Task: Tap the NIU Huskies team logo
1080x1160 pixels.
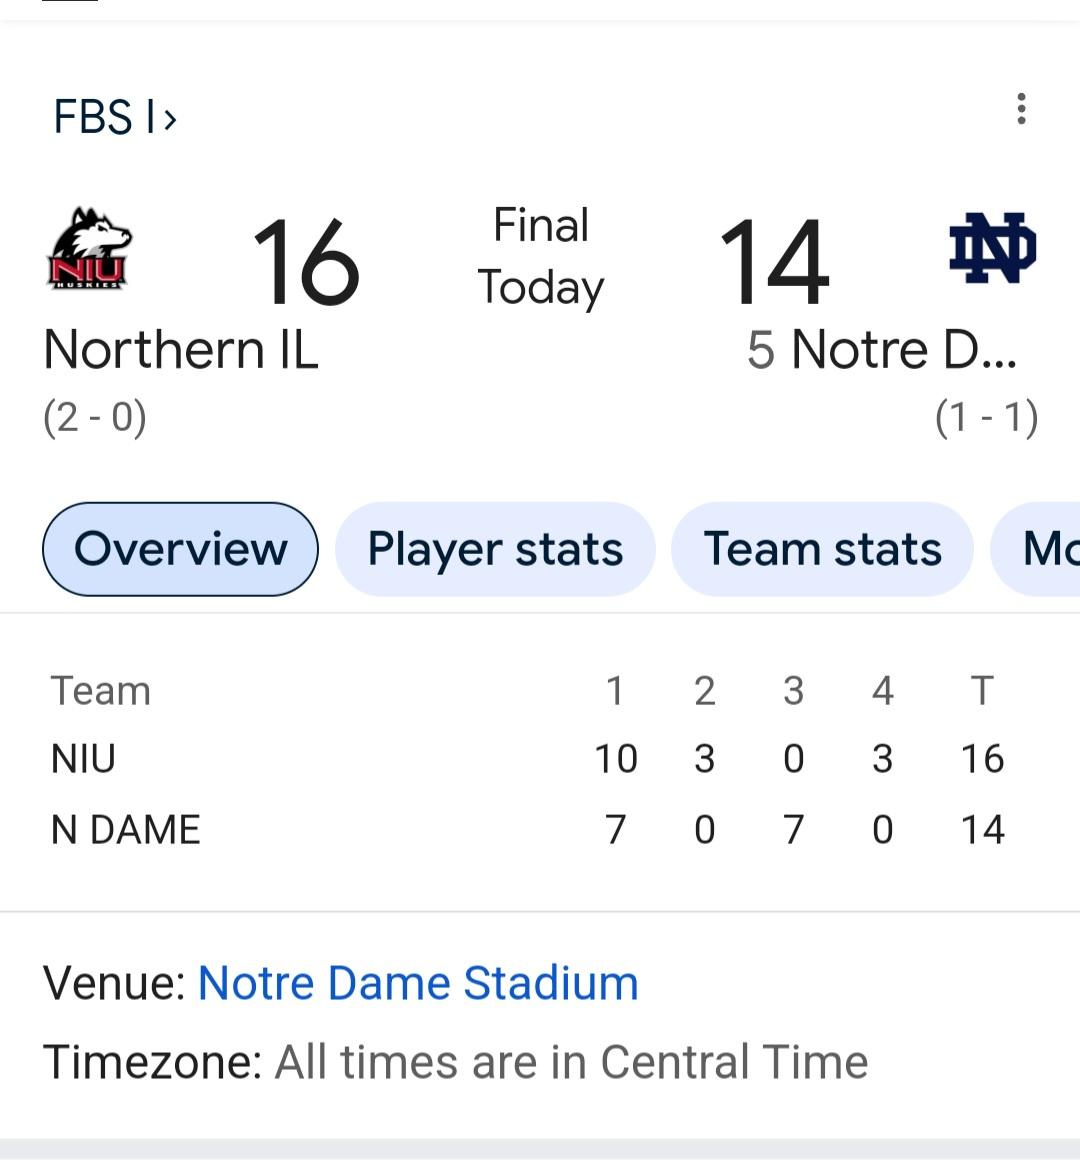Action: tap(90, 248)
